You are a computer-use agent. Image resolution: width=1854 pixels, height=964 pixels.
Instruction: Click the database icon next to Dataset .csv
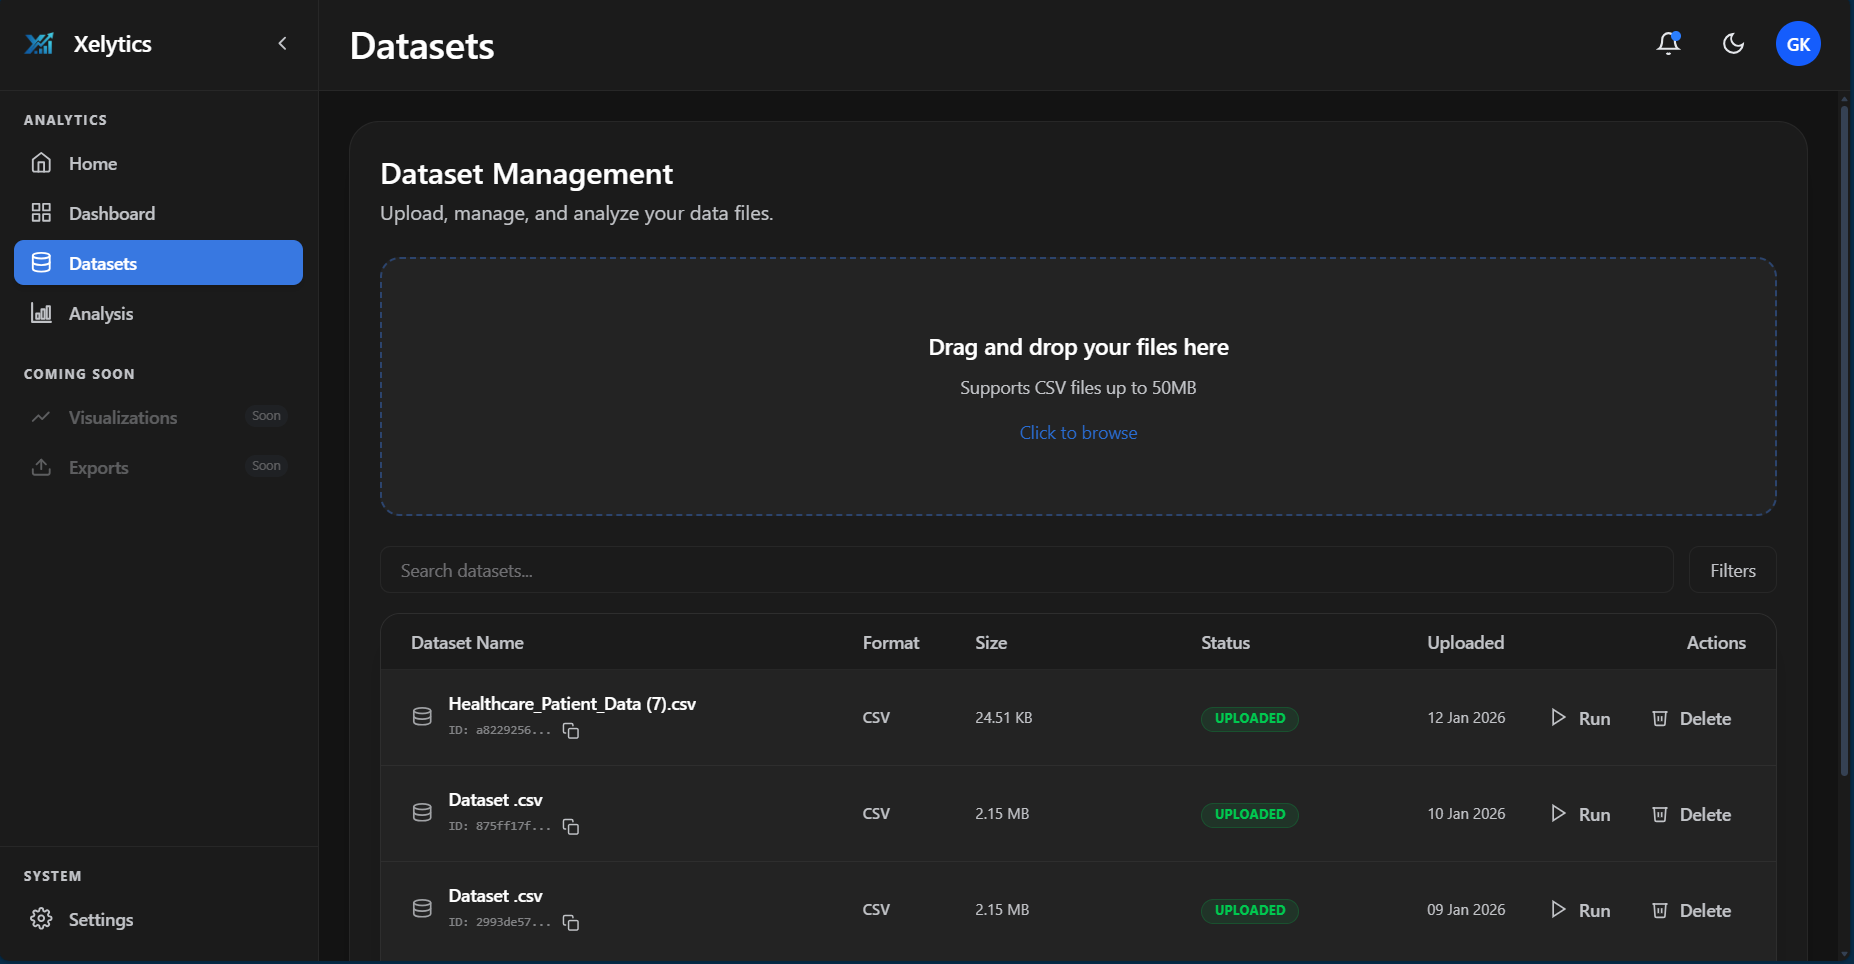point(421,812)
